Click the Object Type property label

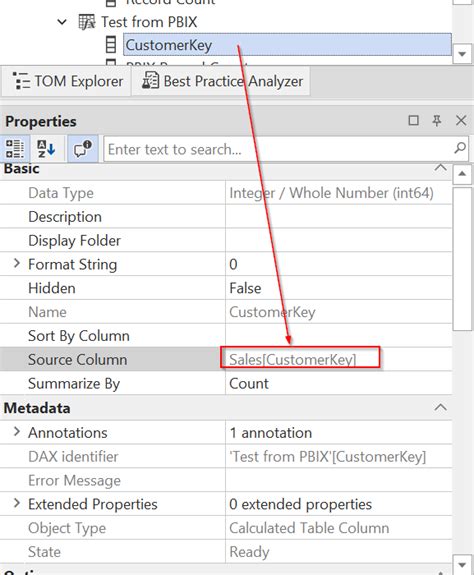(67, 528)
